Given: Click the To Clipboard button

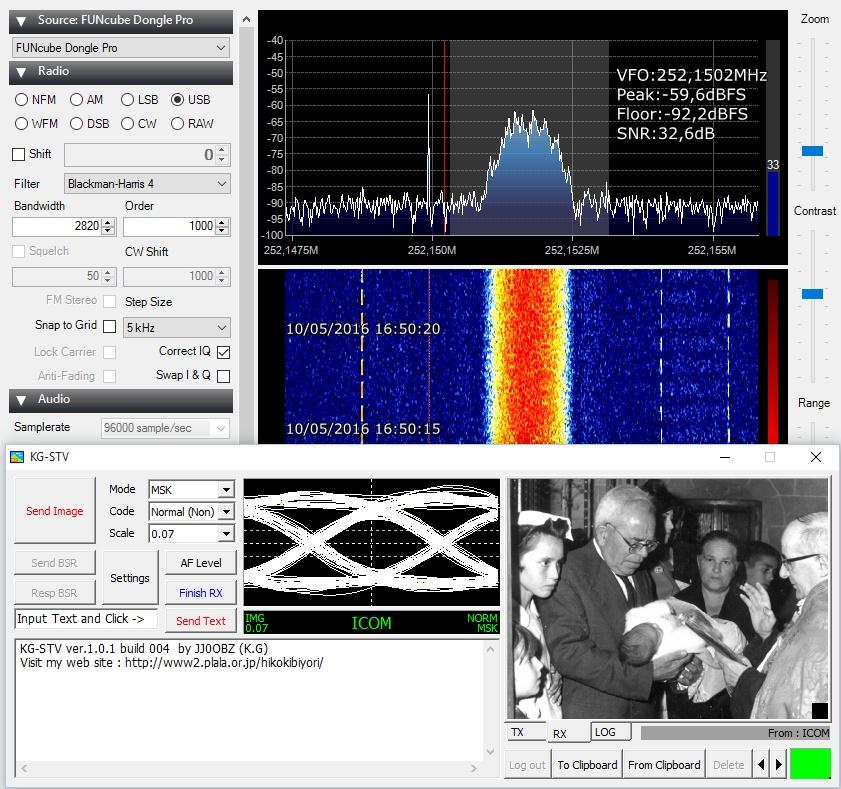Looking at the screenshot, I should 587,765.
